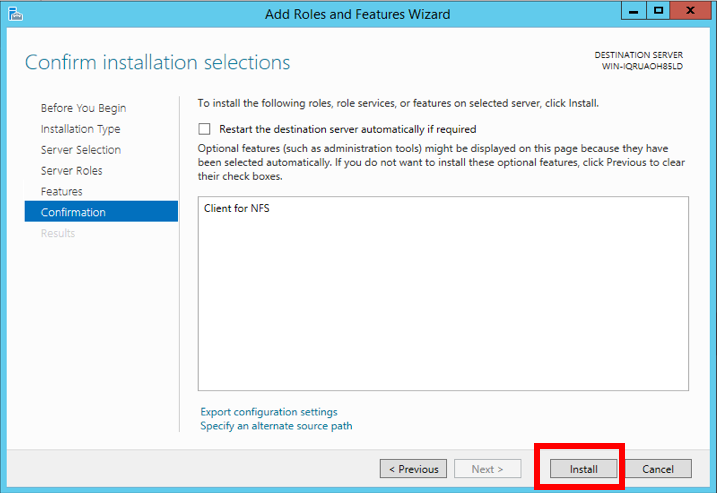Select Client for NFS in the list

[x=237, y=209]
